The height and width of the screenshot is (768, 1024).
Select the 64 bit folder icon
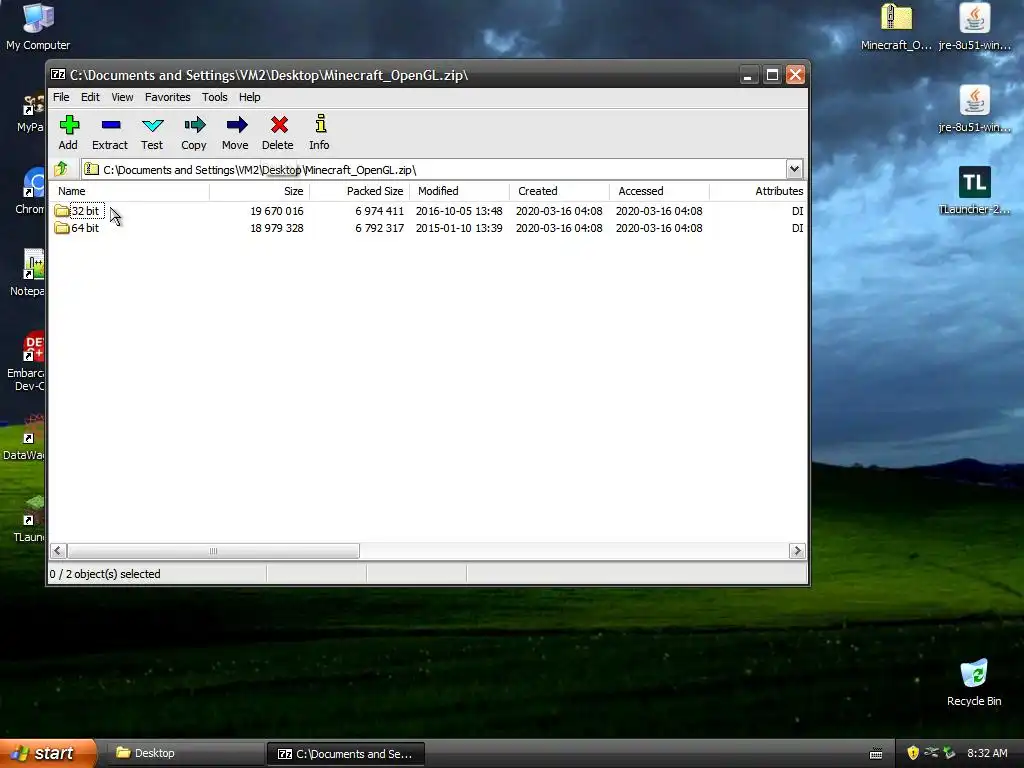coord(62,228)
